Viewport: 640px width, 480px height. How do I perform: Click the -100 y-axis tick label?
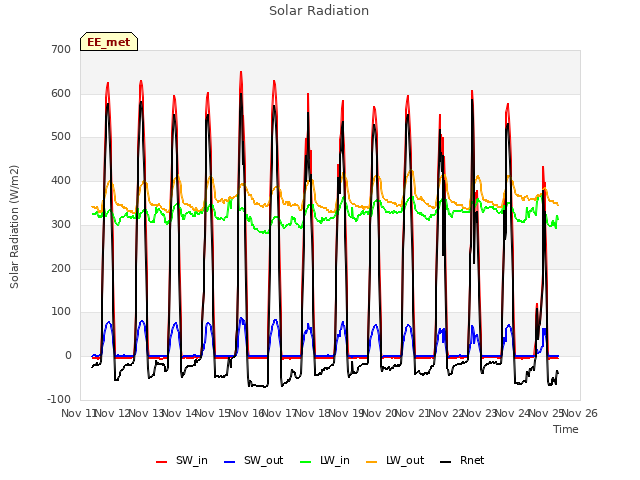59,399
